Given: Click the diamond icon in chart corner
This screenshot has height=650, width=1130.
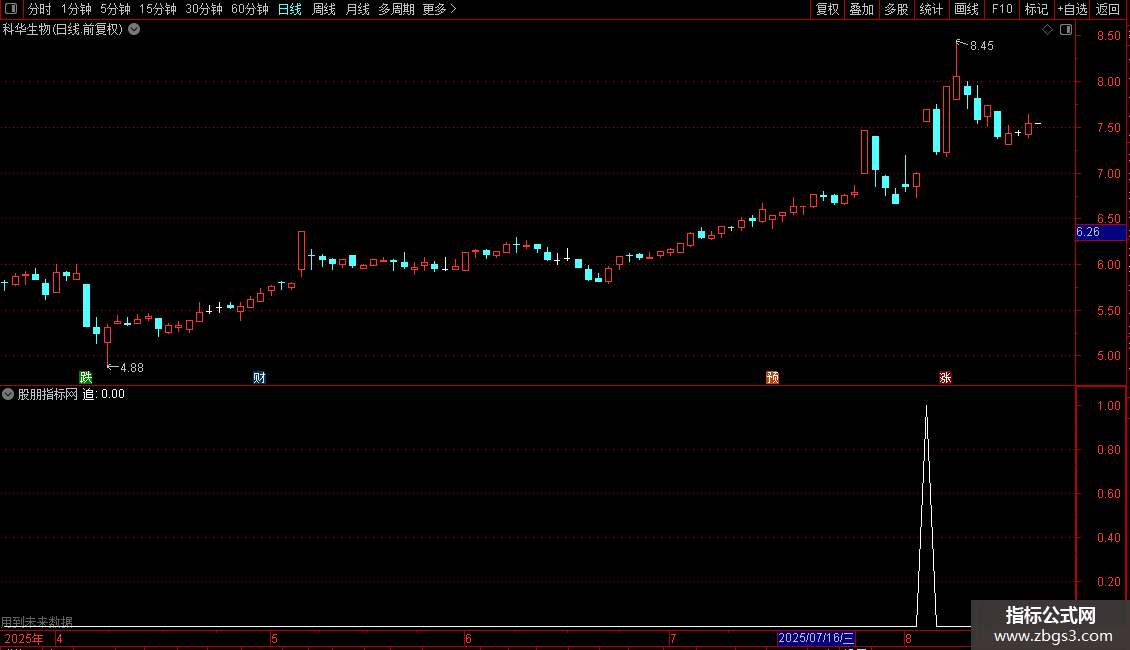Looking at the screenshot, I should click(x=1047, y=30).
